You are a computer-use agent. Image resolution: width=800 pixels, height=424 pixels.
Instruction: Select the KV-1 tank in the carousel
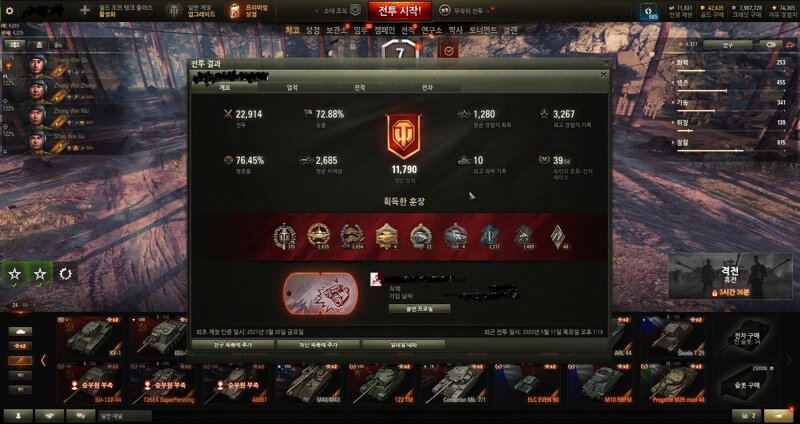coord(89,336)
